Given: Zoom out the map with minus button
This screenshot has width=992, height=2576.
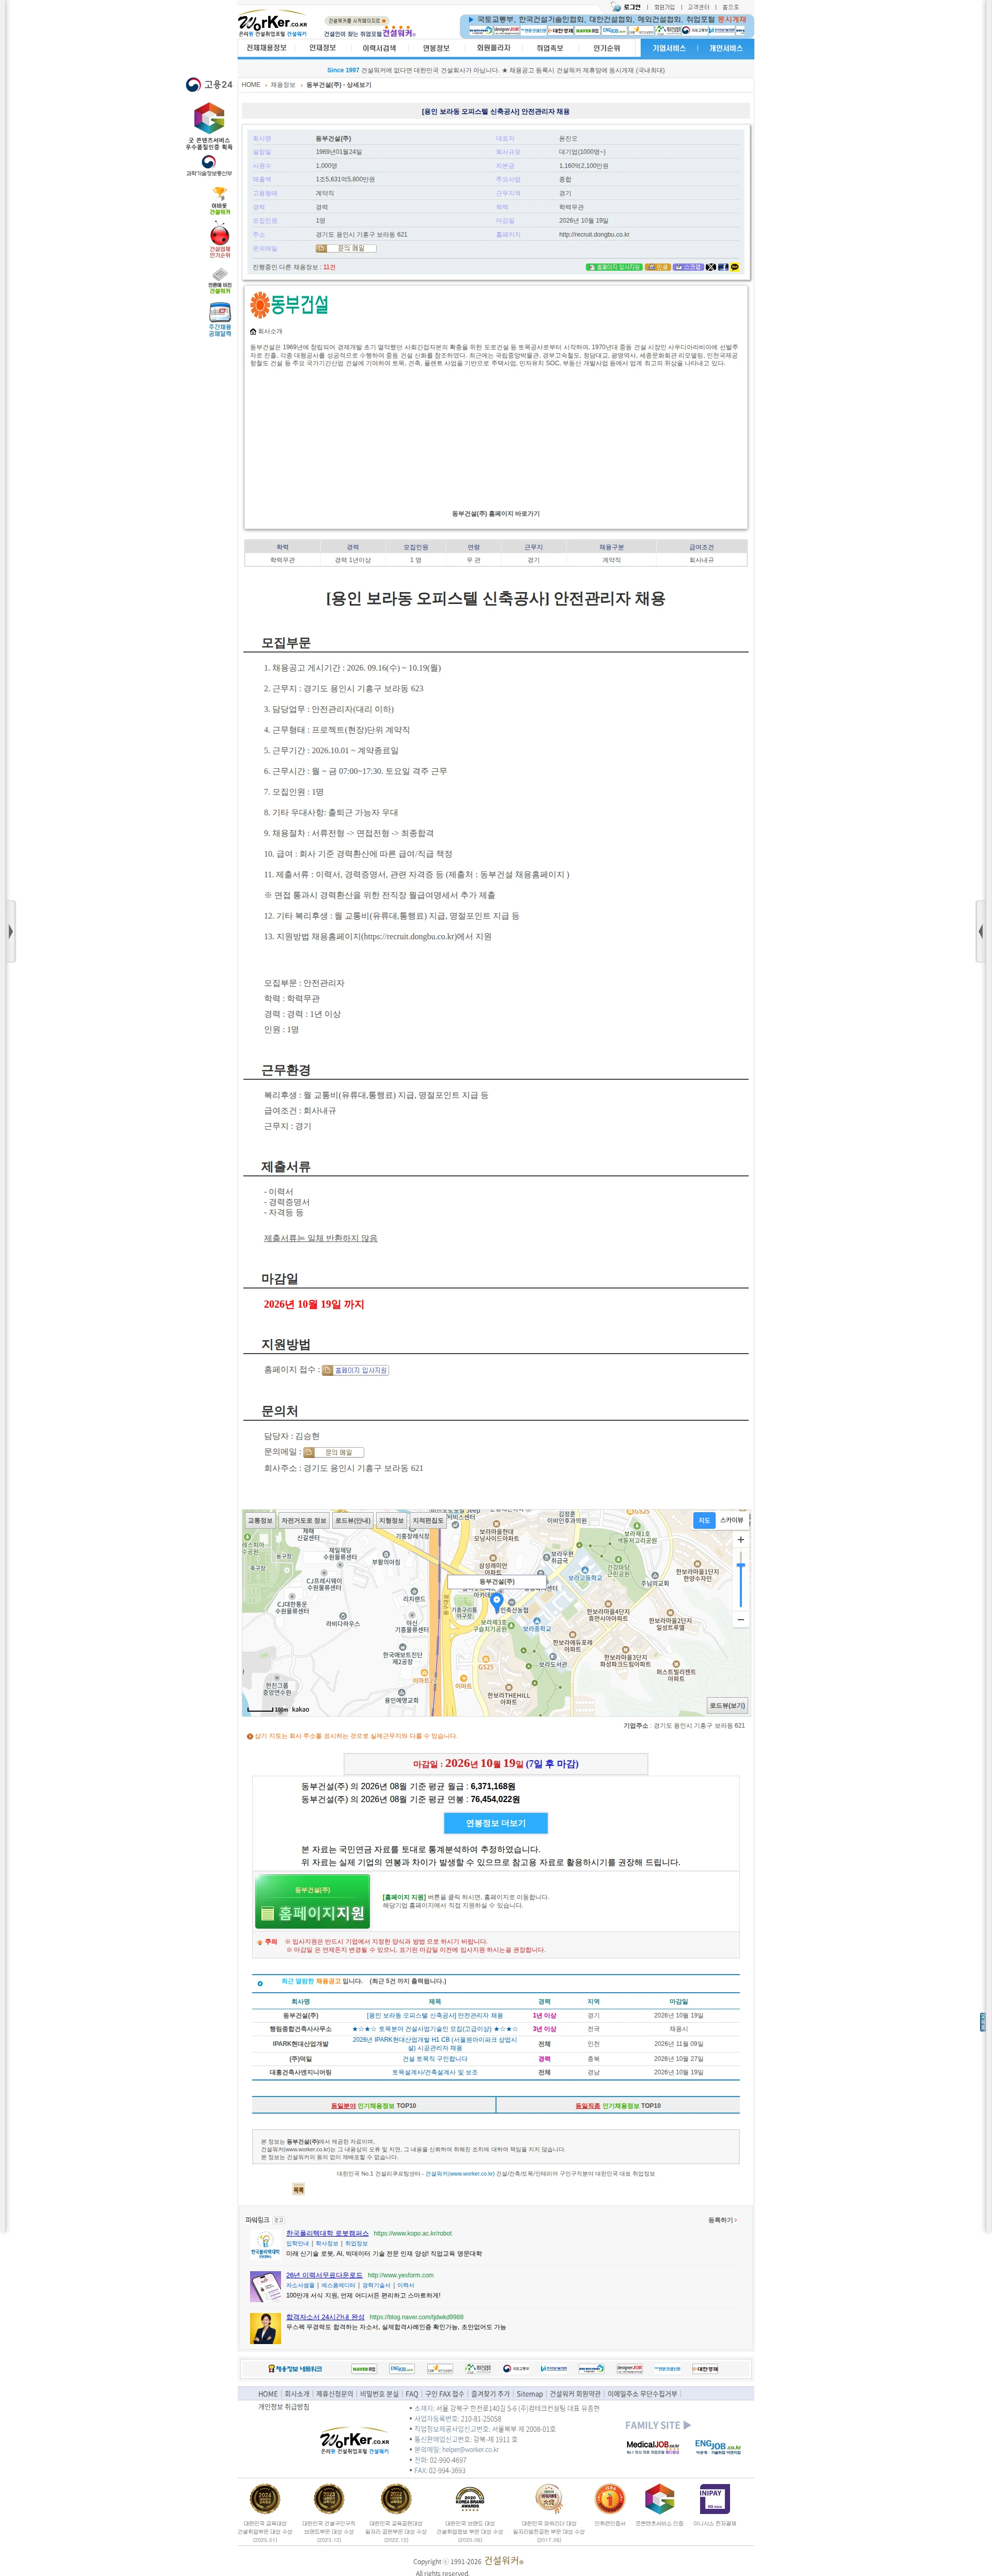Looking at the screenshot, I should (x=740, y=1619).
